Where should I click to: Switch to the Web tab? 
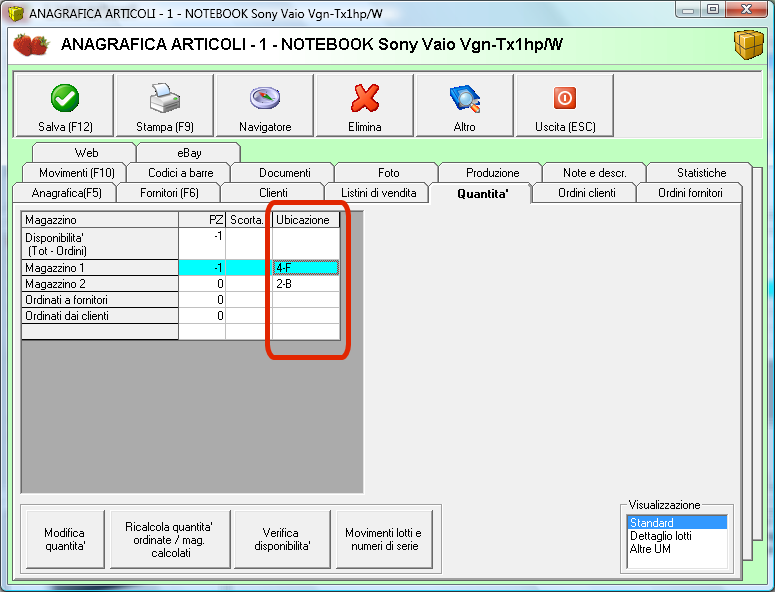tap(85, 153)
